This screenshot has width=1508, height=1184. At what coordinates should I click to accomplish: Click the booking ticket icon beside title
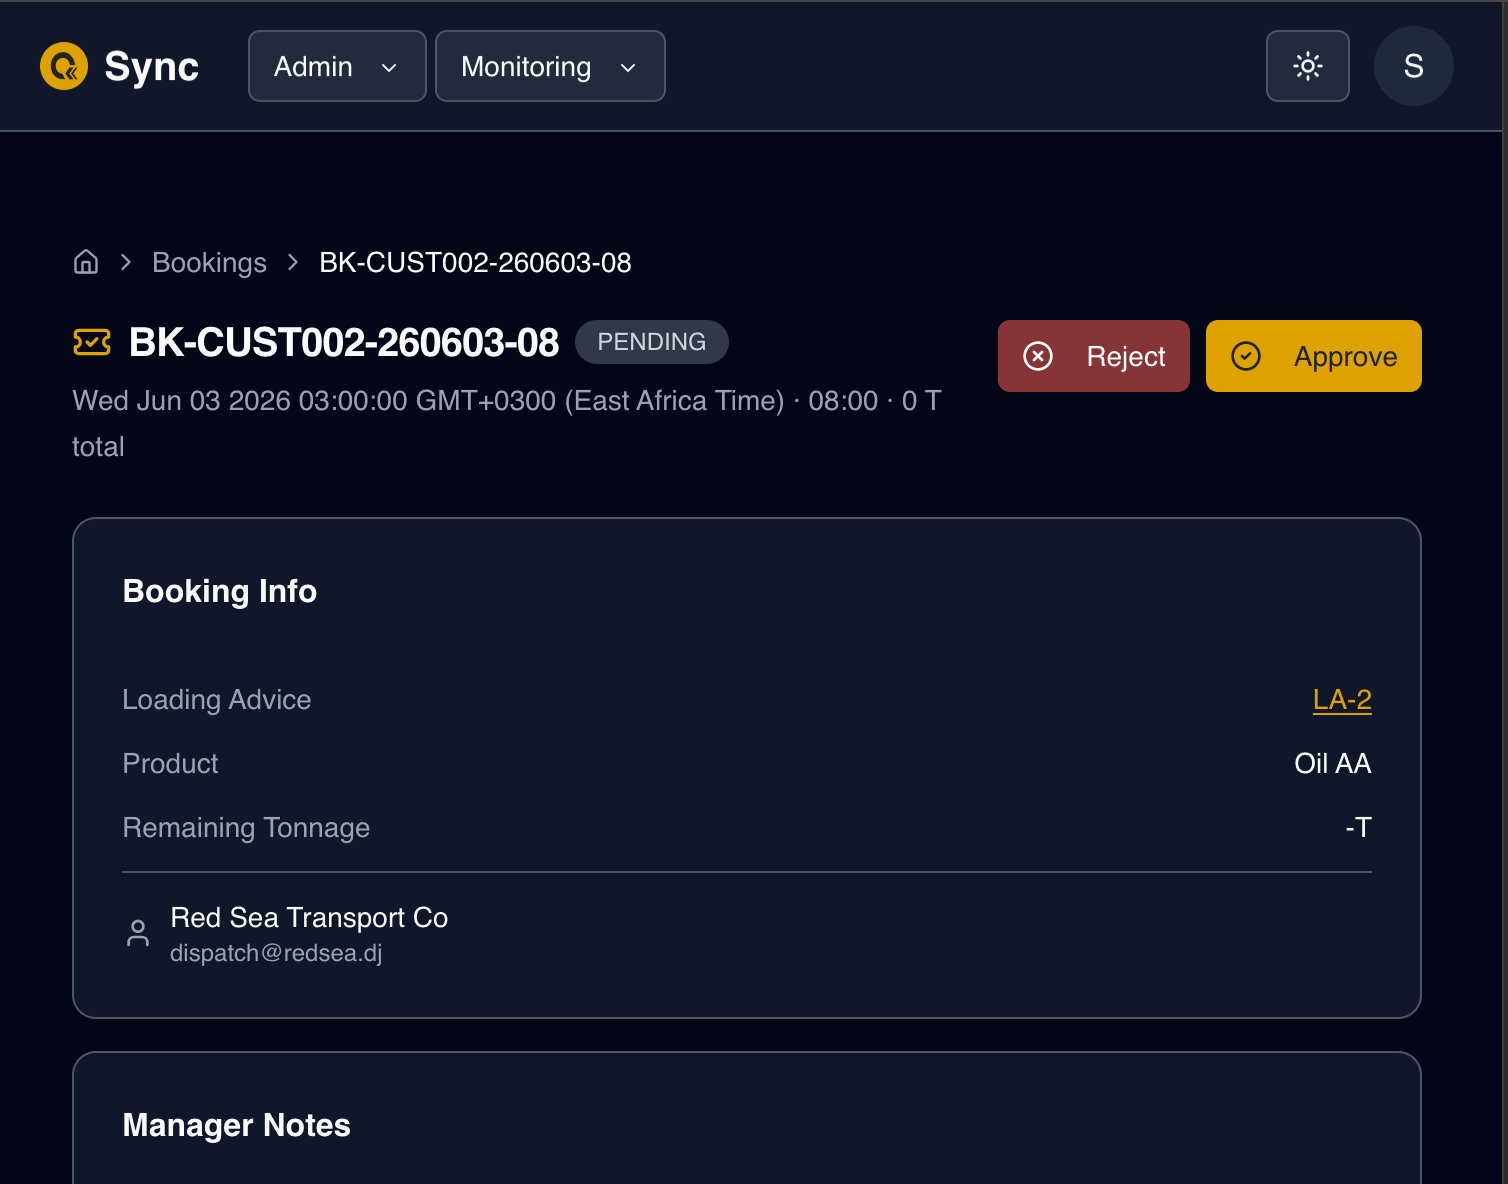click(x=92, y=342)
